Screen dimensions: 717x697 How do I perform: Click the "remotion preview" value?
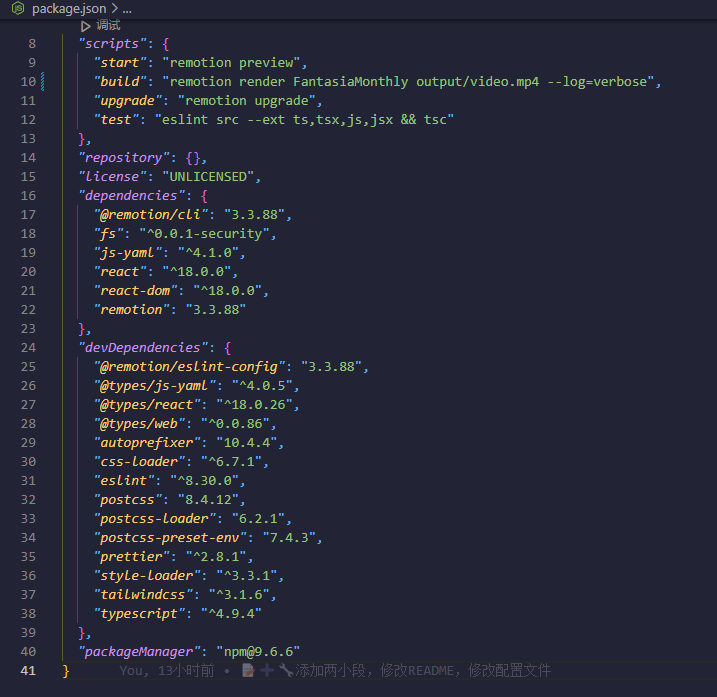[231, 63]
